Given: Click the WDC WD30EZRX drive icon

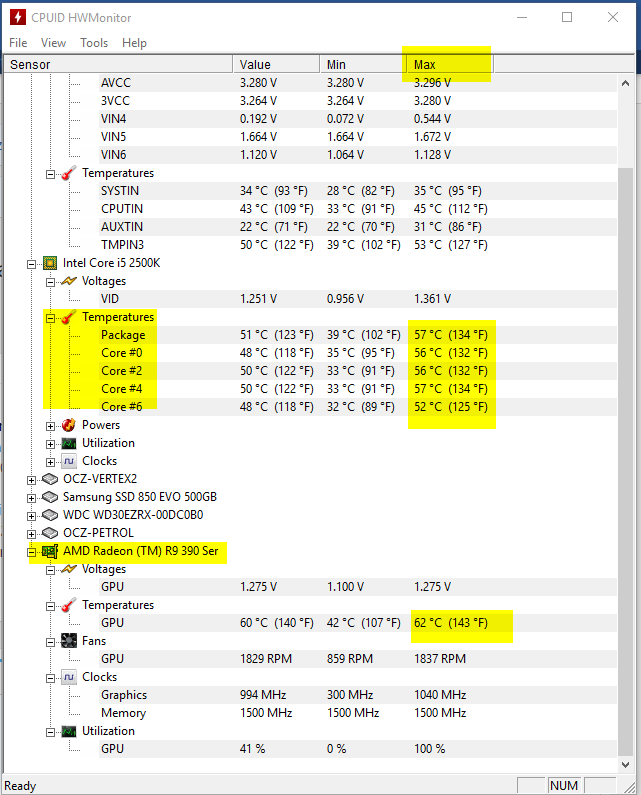Looking at the screenshot, I should (50, 515).
